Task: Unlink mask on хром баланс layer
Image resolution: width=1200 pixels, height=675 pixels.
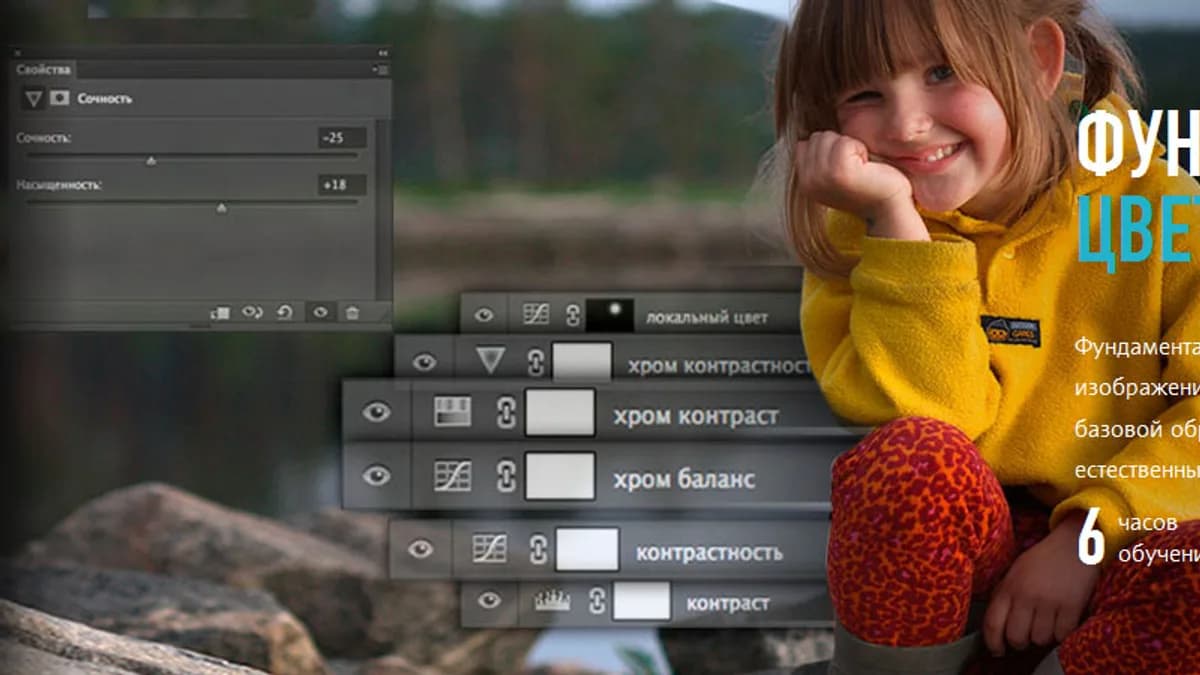Action: tap(506, 477)
